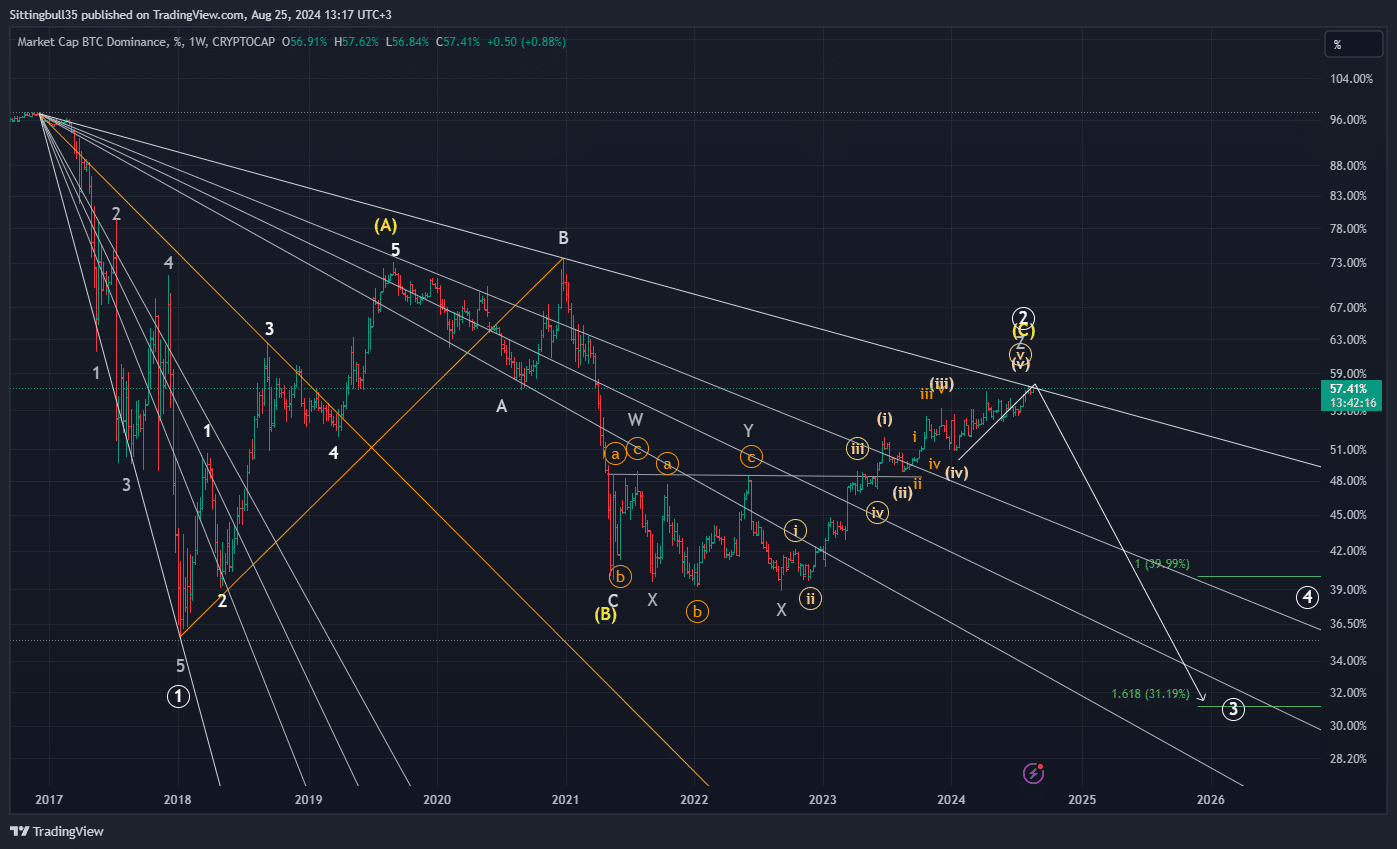Viewport: 1397px width, 849px height.
Task: Click the +0.50 (+0.88%) change value
Action: click(x=526, y=42)
